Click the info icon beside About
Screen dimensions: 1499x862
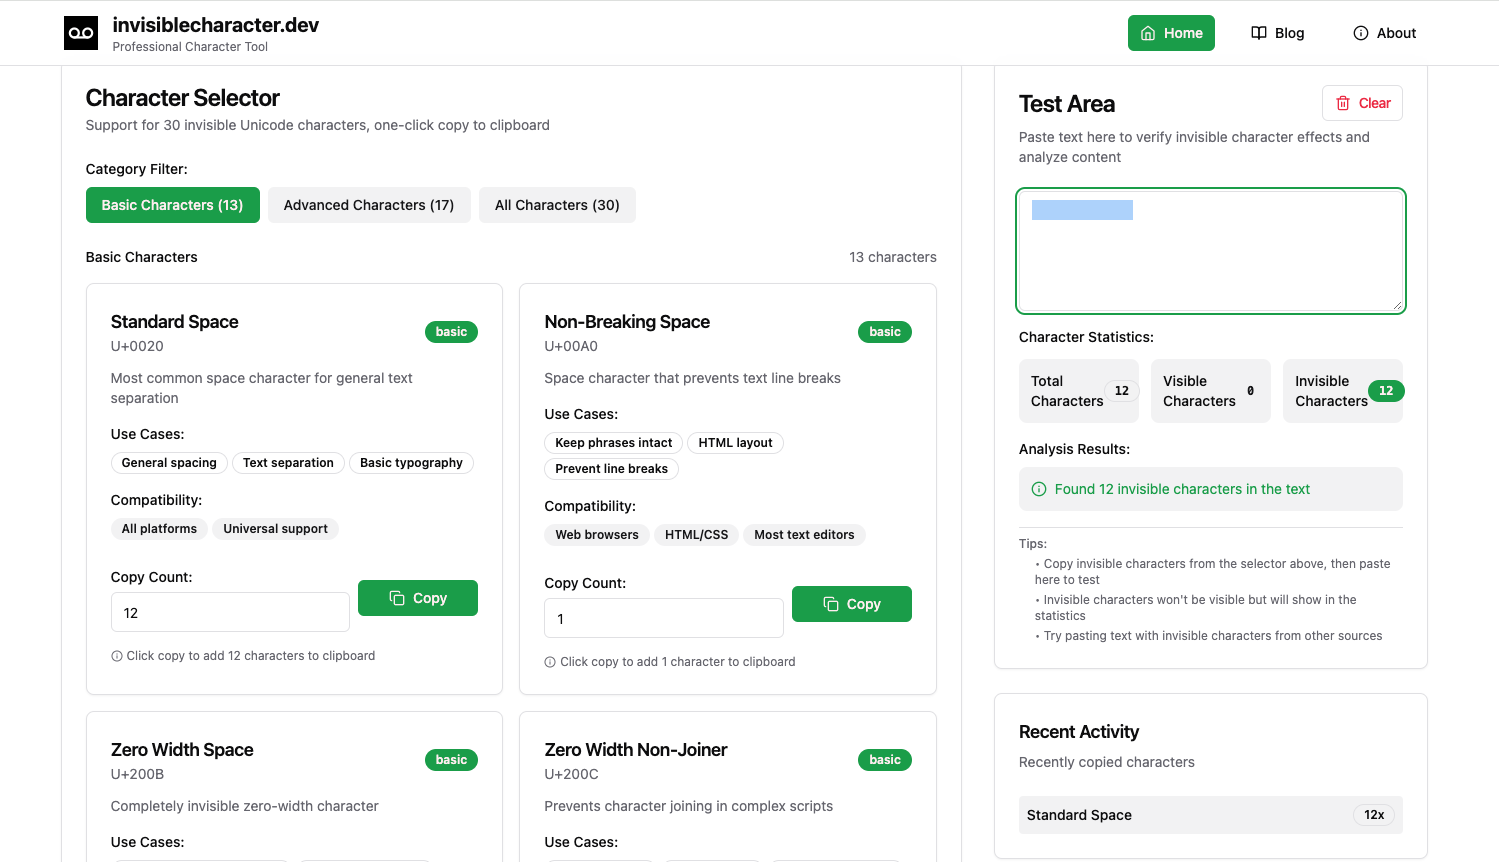point(1361,33)
